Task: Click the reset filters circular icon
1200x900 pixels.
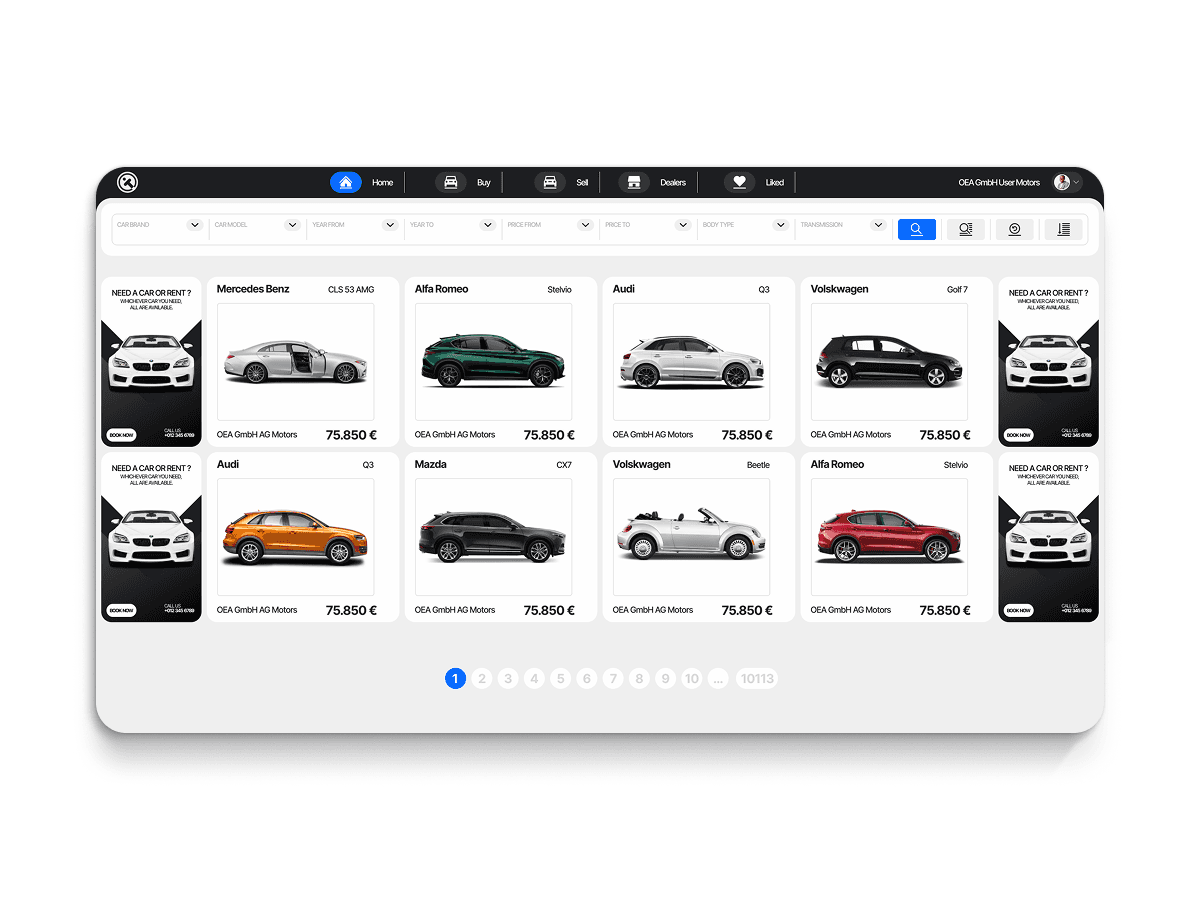Action: click(1015, 229)
